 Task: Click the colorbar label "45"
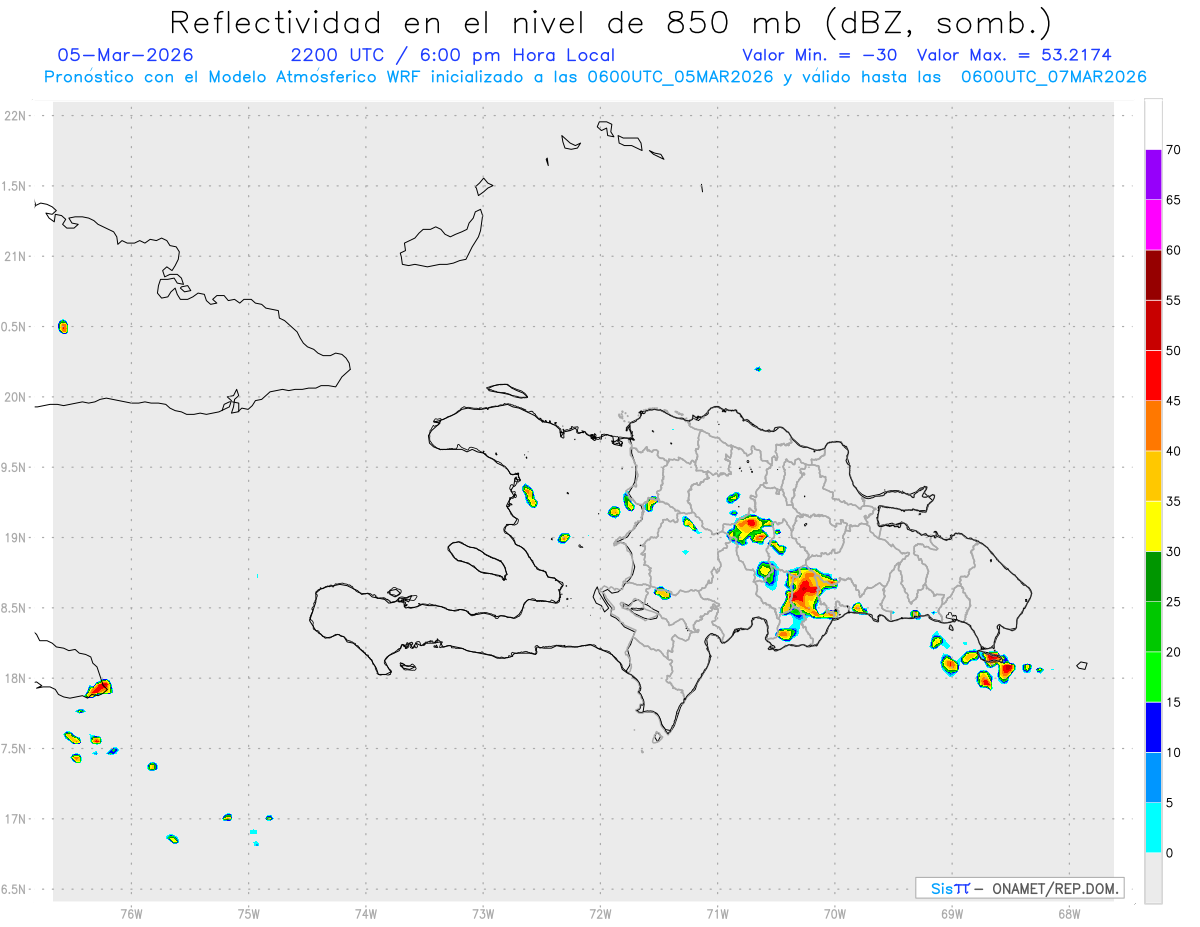pos(1173,401)
